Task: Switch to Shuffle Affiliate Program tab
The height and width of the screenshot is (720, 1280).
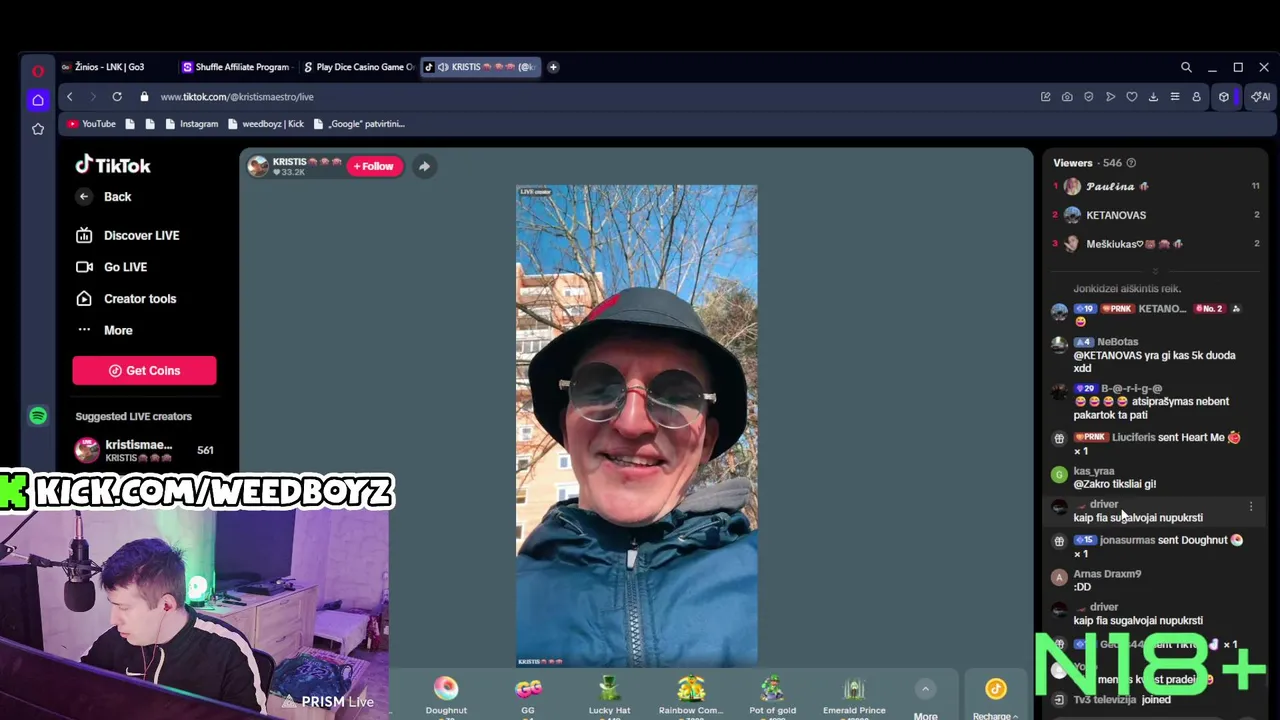Action: (x=237, y=67)
